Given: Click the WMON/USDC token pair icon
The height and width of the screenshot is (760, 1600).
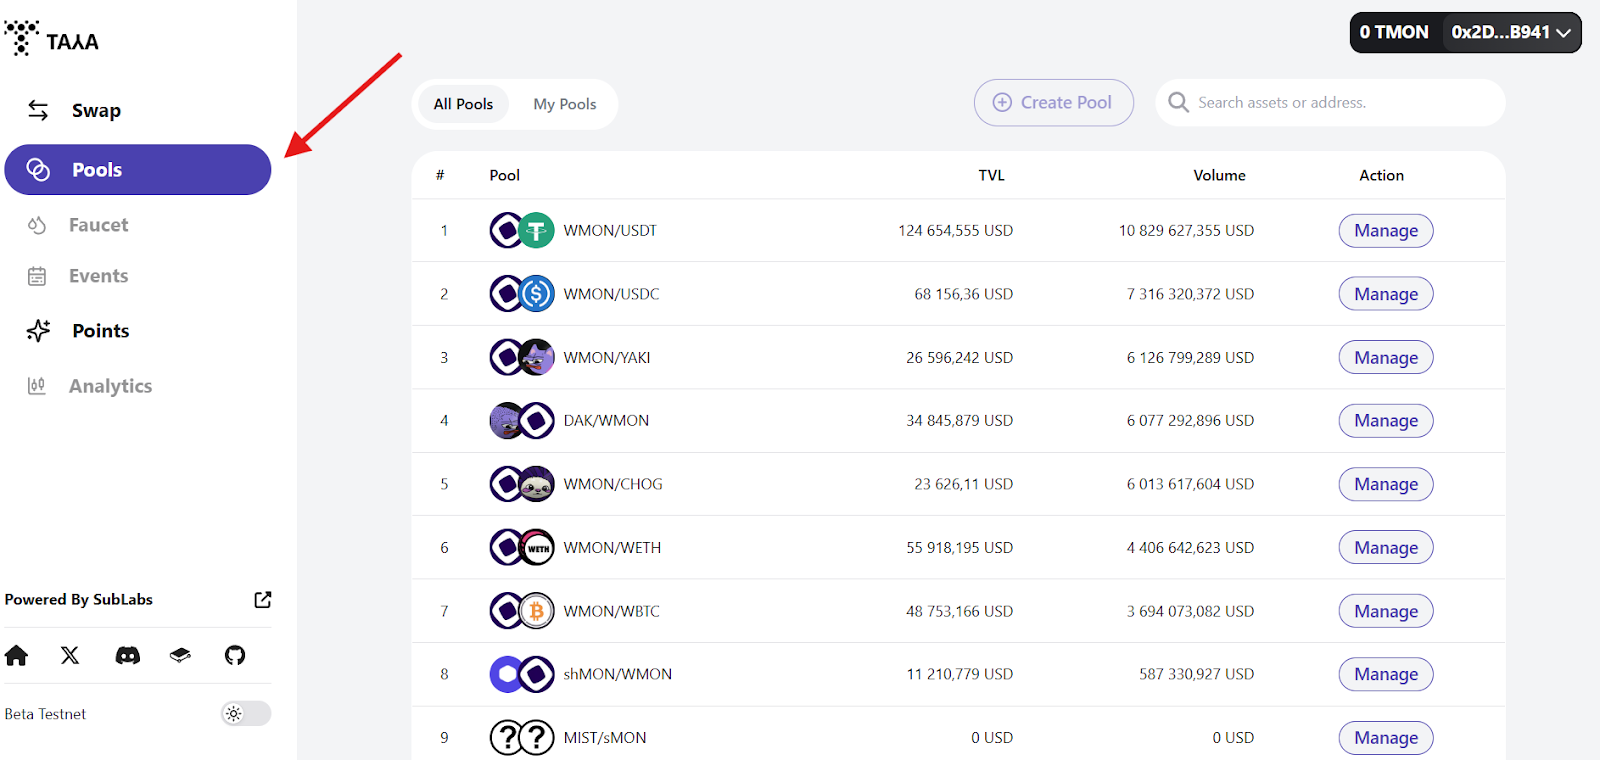Looking at the screenshot, I should point(522,294).
